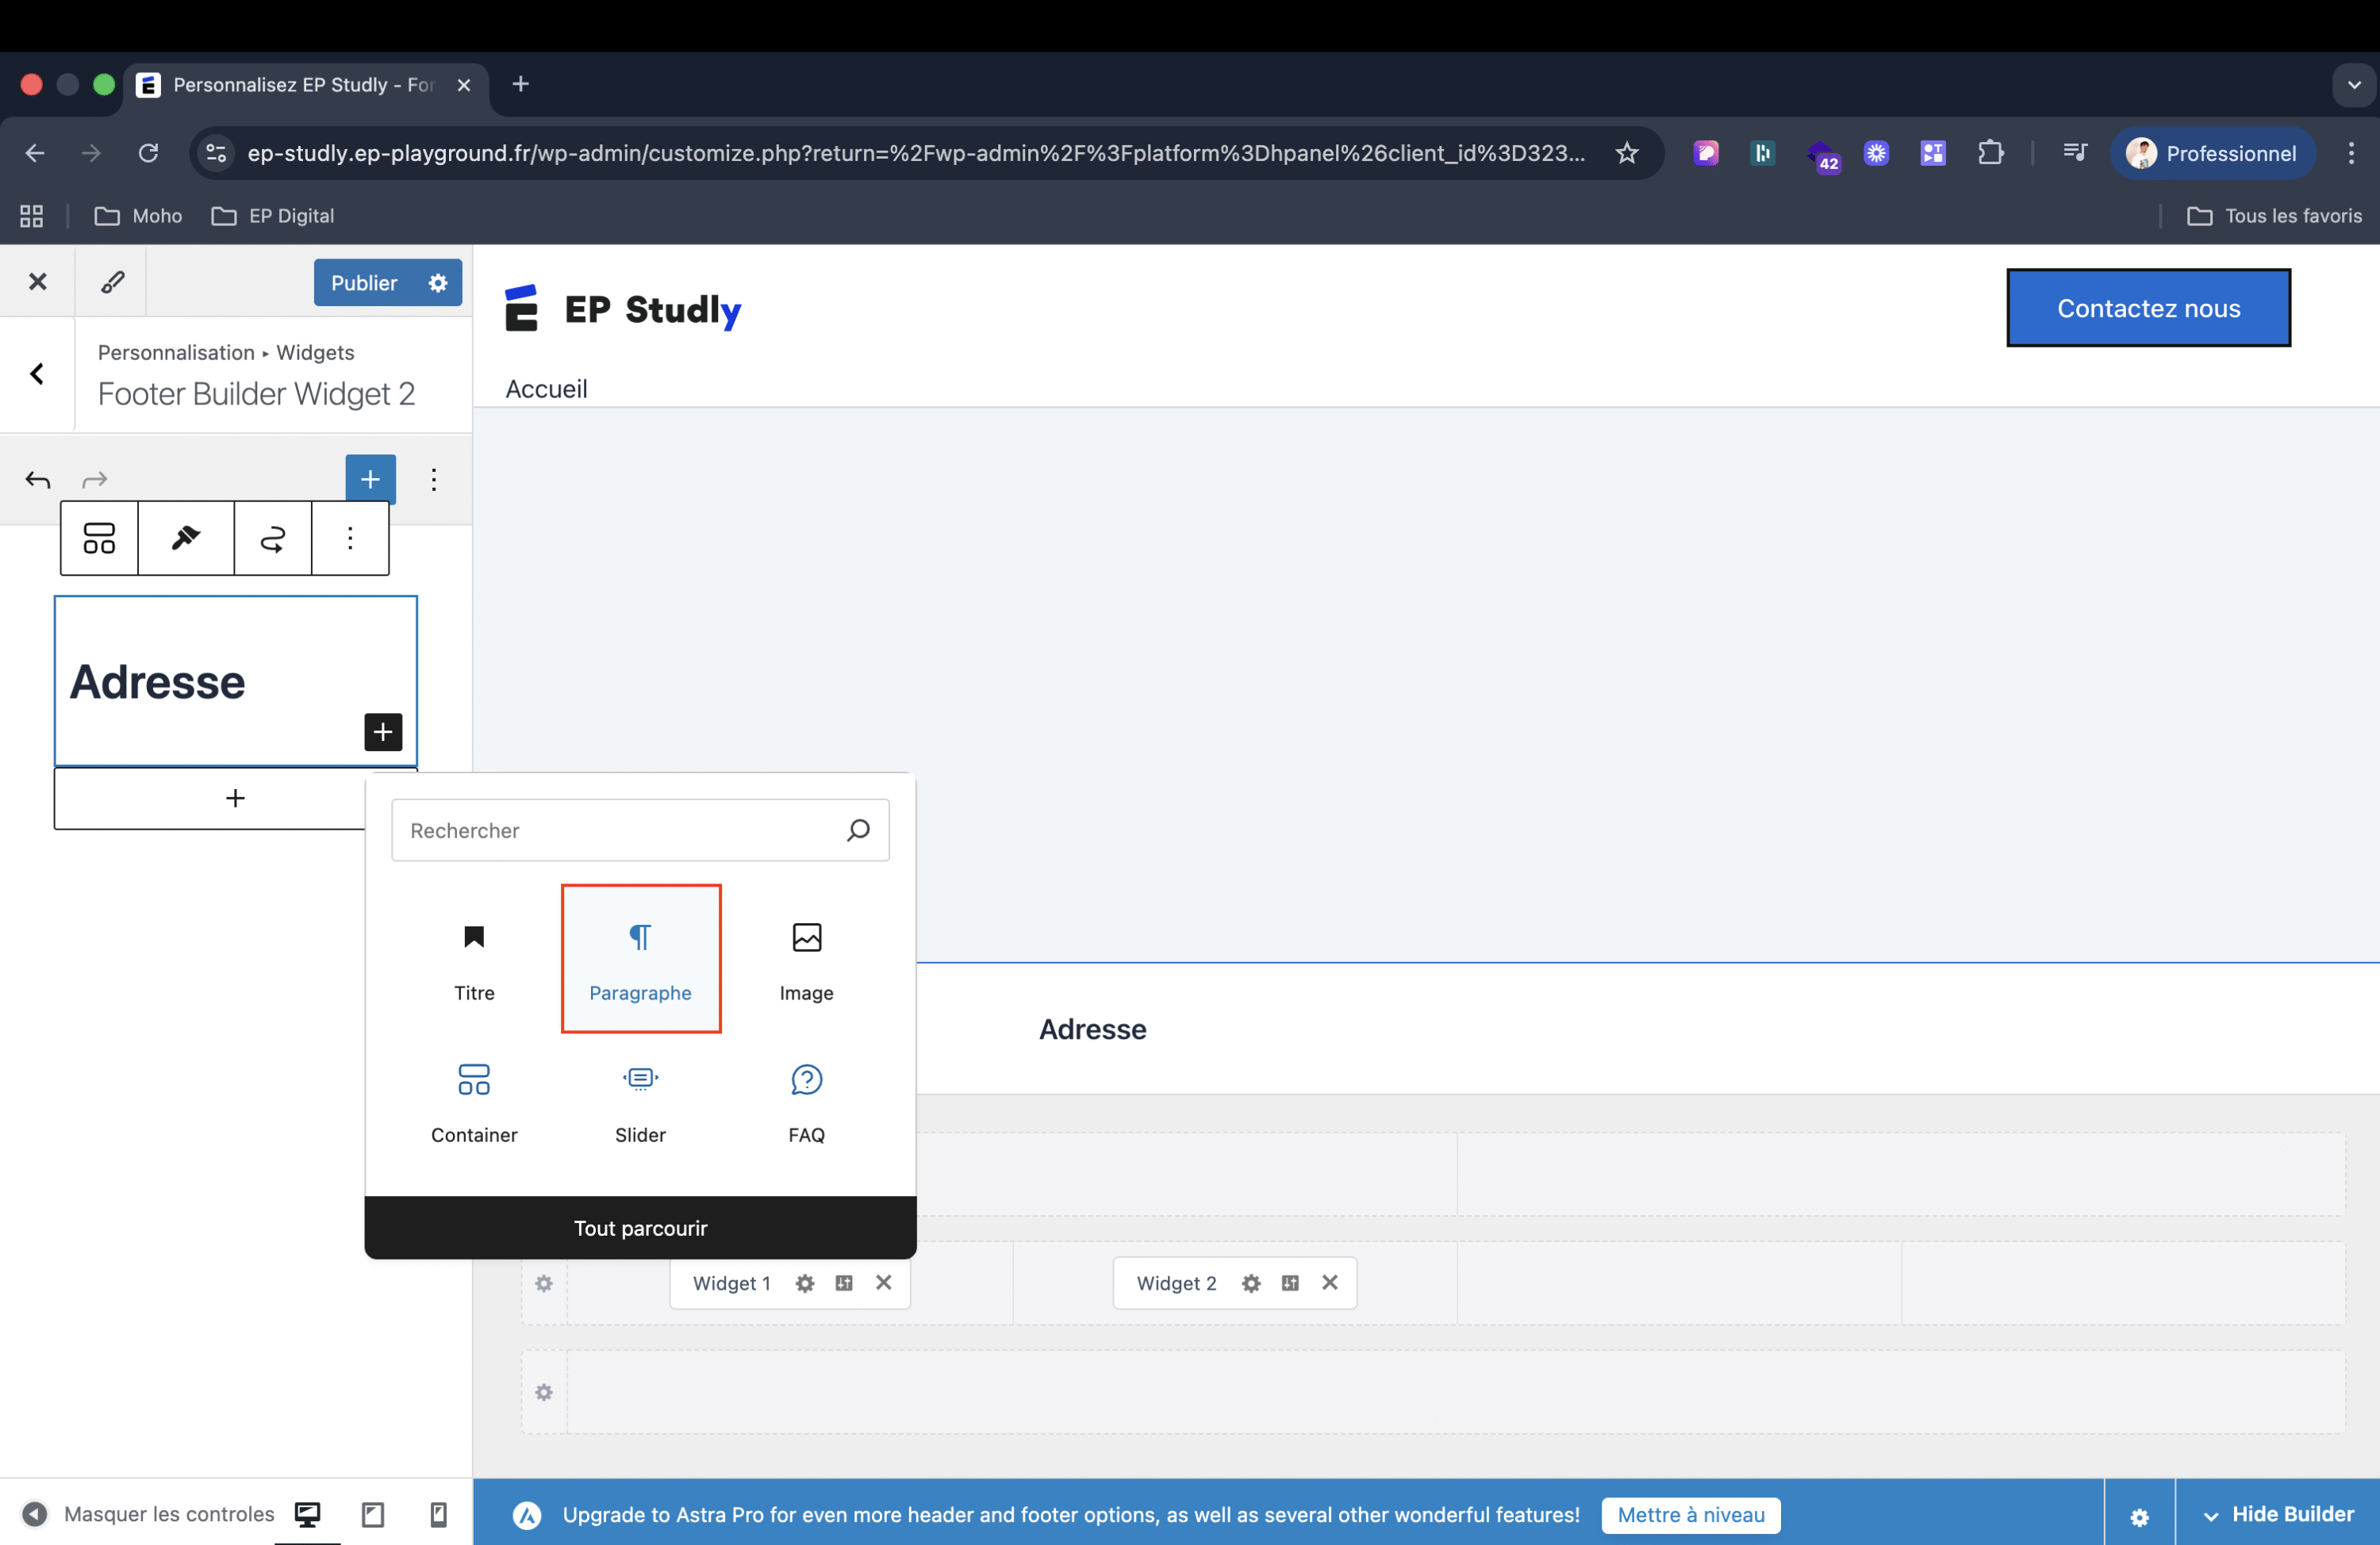Switch to tablet preview mode
2380x1545 pixels.
coord(372,1513)
